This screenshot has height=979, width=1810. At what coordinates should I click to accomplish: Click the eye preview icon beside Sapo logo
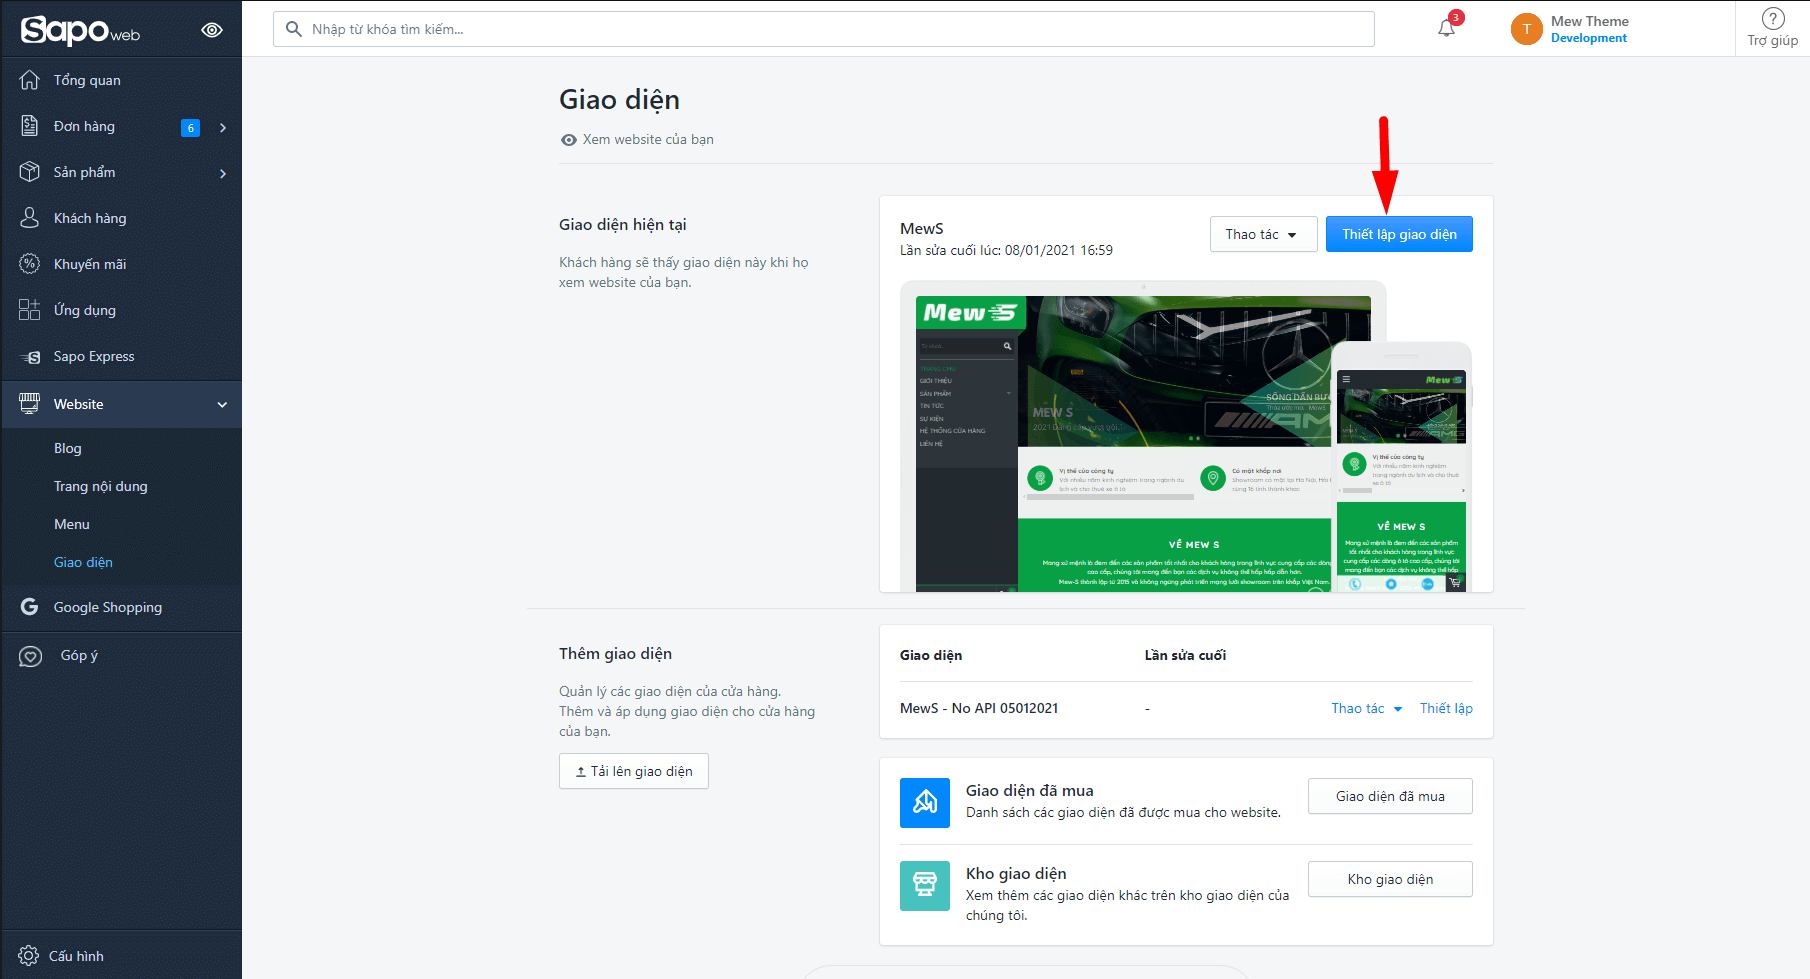click(212, 30)
